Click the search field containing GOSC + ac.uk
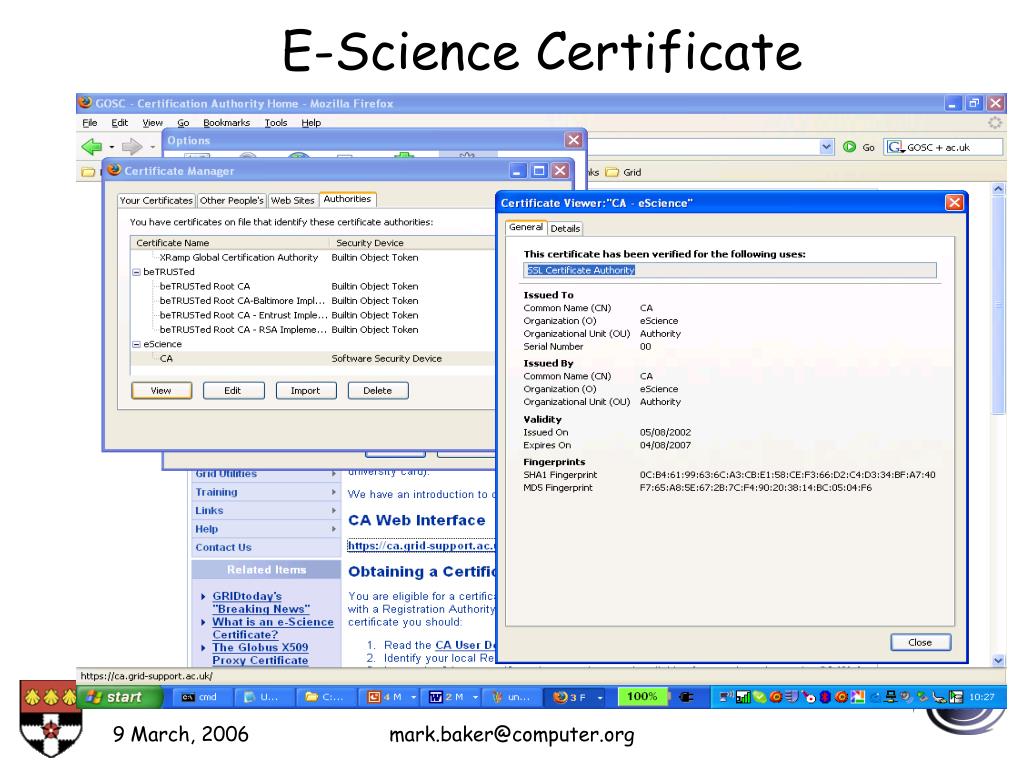 click(944, 147)
